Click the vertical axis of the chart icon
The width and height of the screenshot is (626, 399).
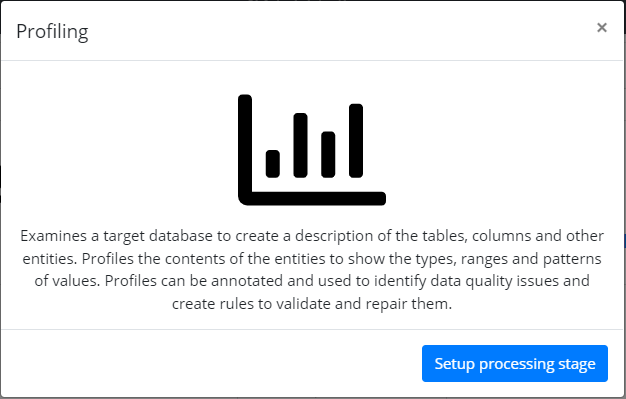coord(245,150)
